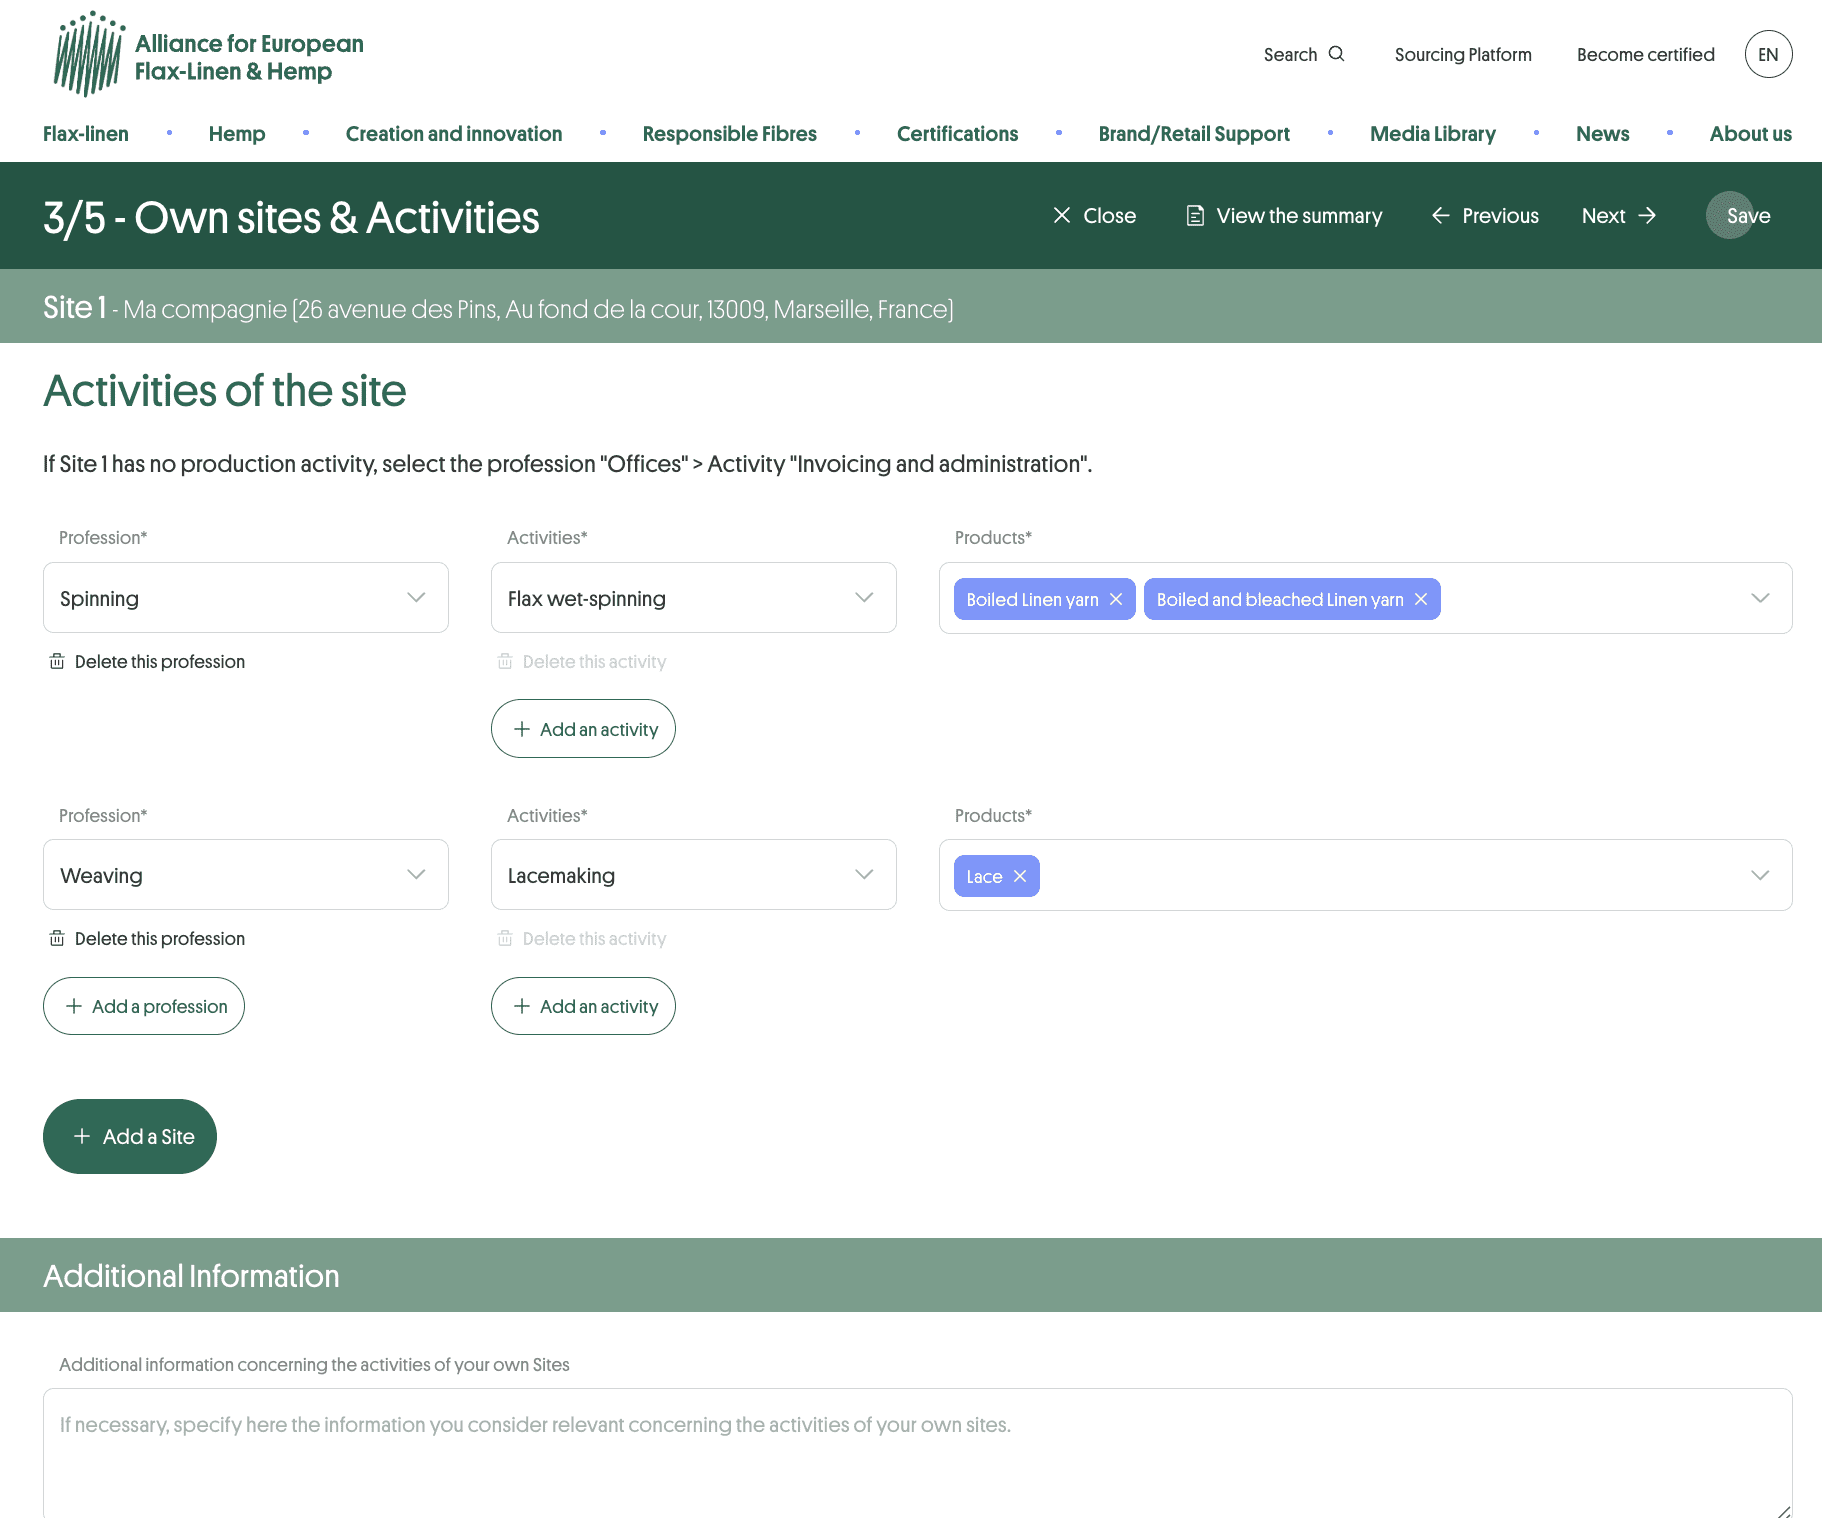Click the Add a profession button

pyautogui.click(x=144, y=1006)
